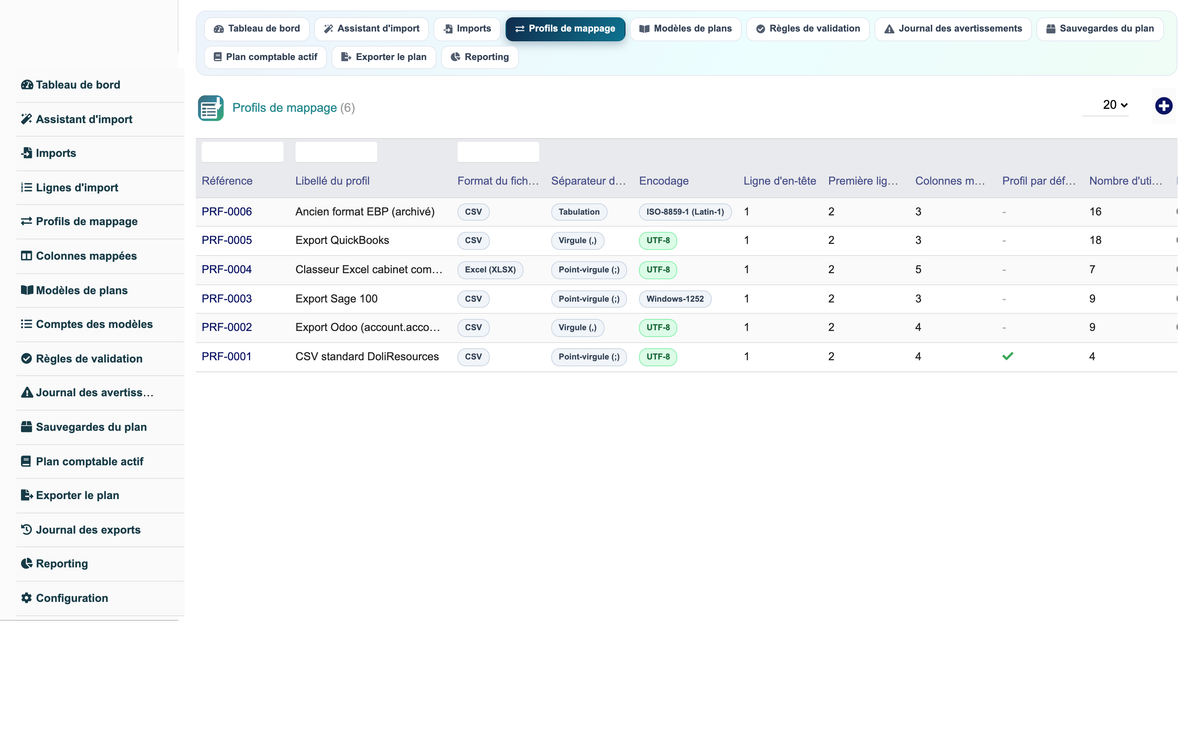Open profile PRF-0001 link
Screen dimensions: 1200x743
227,356
